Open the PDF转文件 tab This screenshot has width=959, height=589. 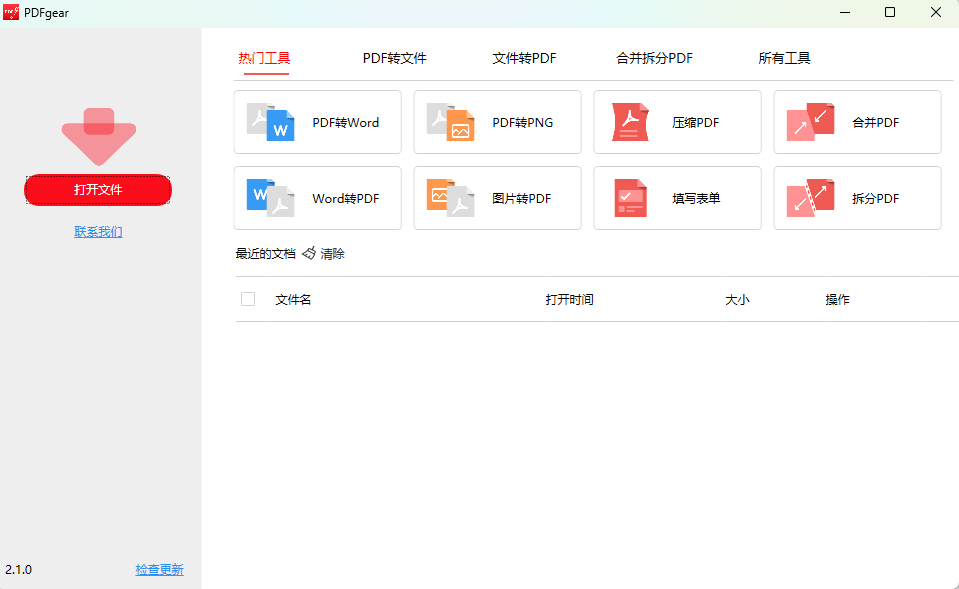click(394, 58)
